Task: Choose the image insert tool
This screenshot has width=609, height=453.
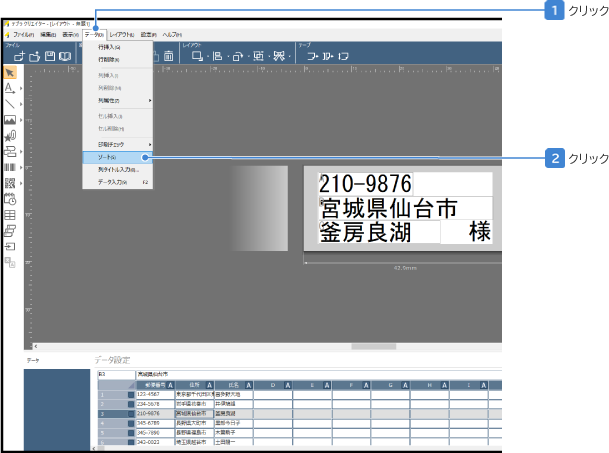Action: pyautogui.click(x=9, y=120)
